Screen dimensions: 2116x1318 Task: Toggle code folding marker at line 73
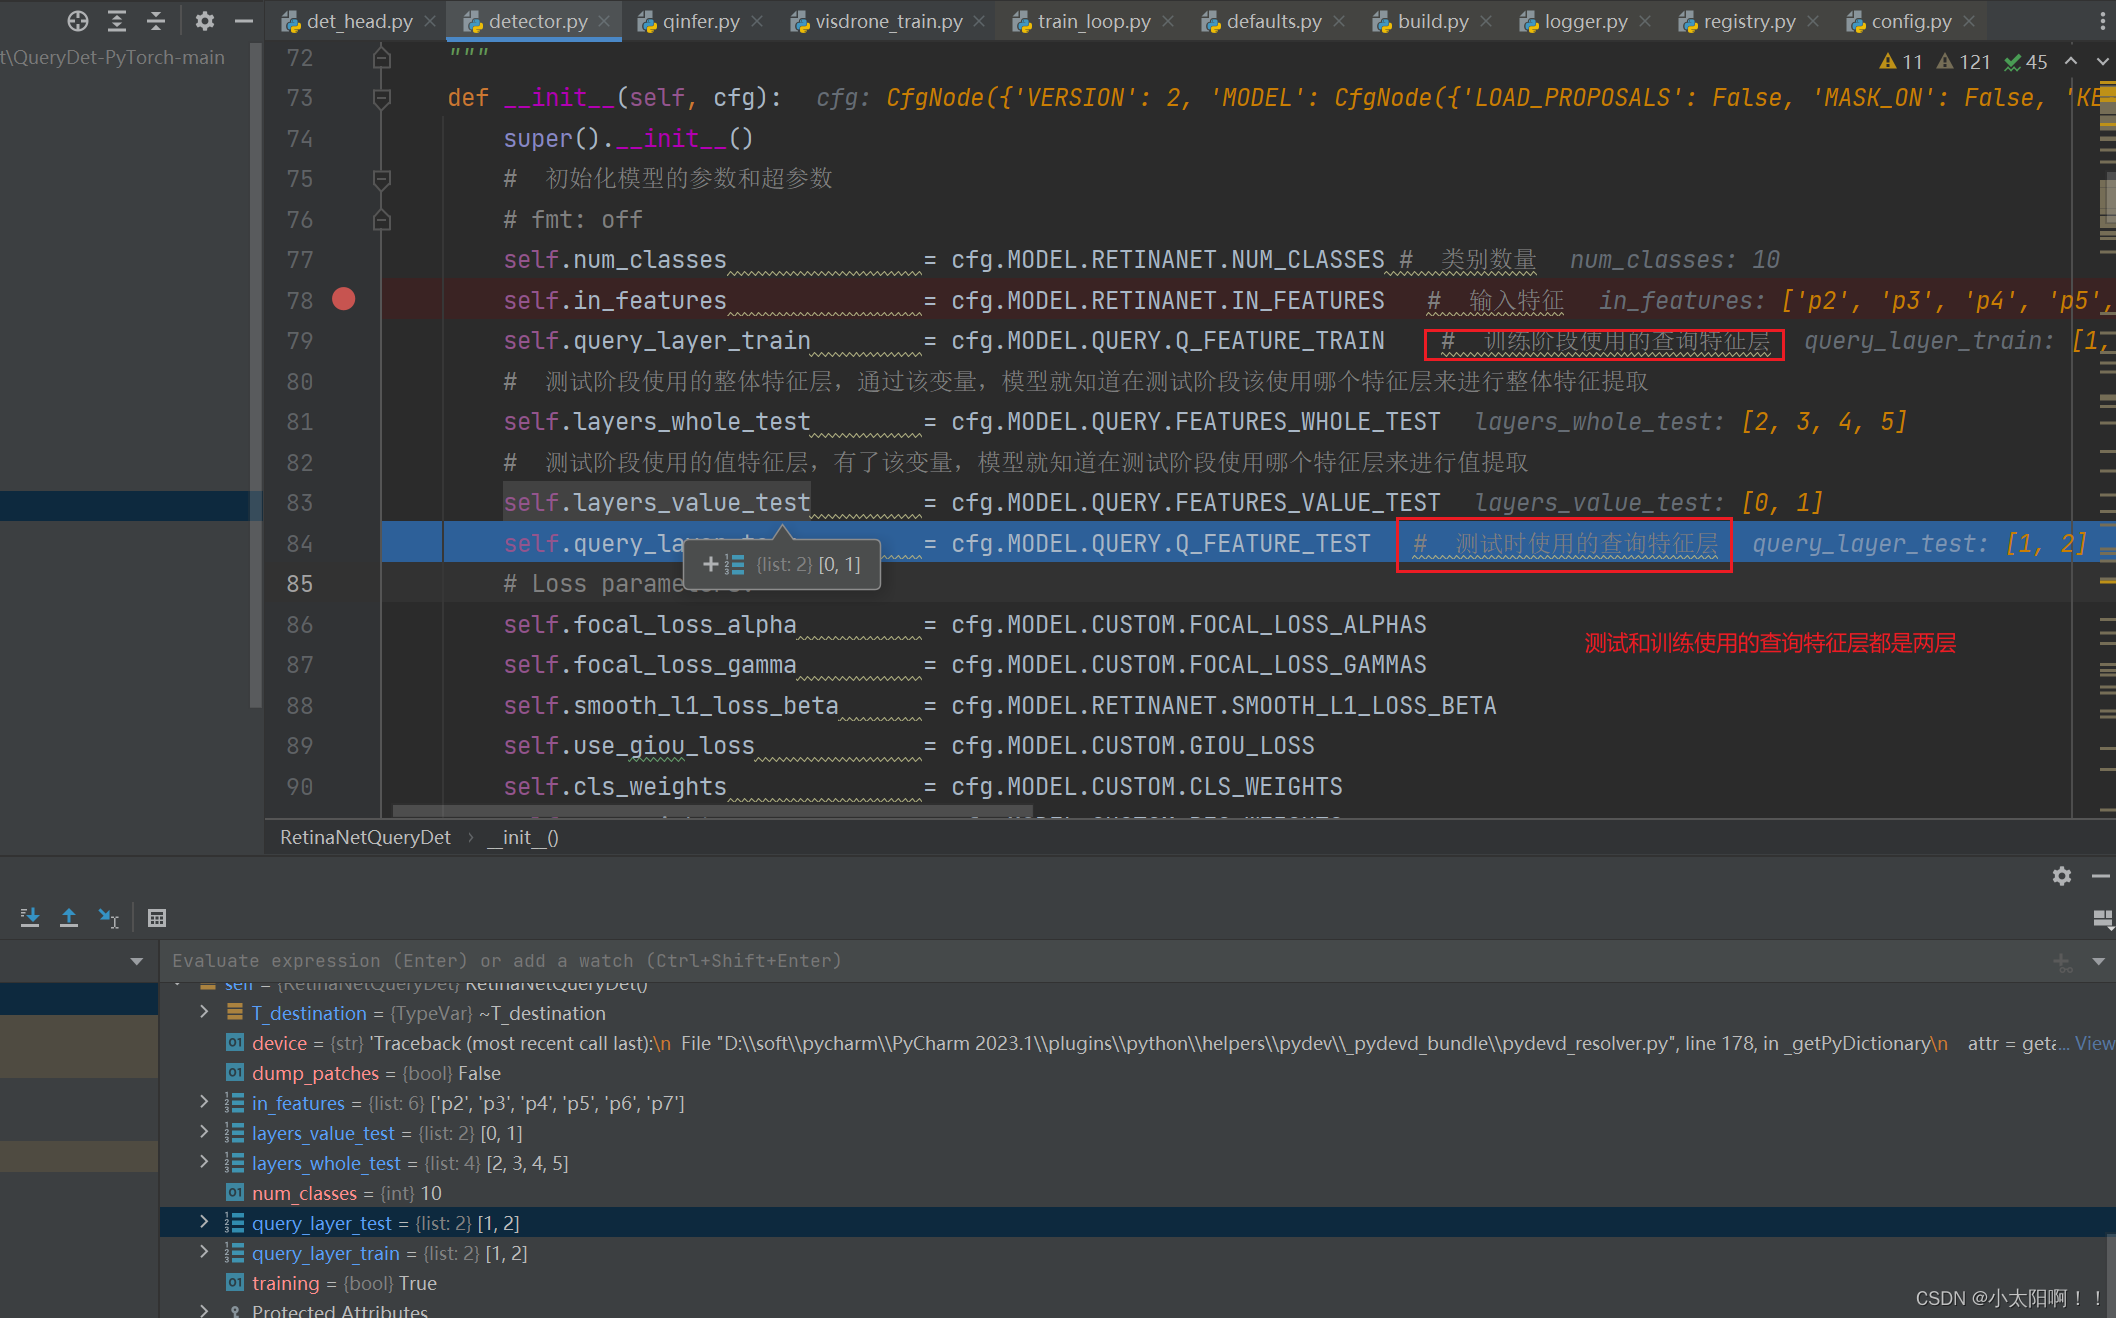(x=381, y=98)
